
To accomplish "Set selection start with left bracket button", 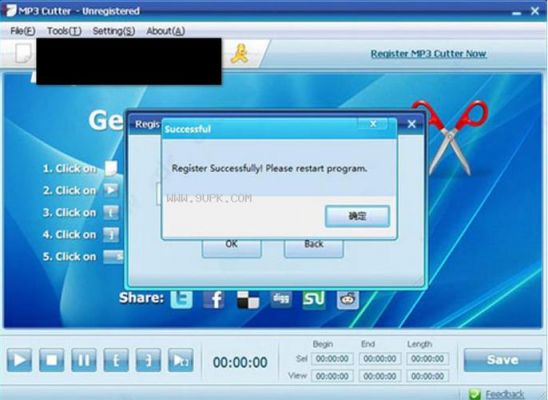I will pyautogui.click(x=116, y=360).
